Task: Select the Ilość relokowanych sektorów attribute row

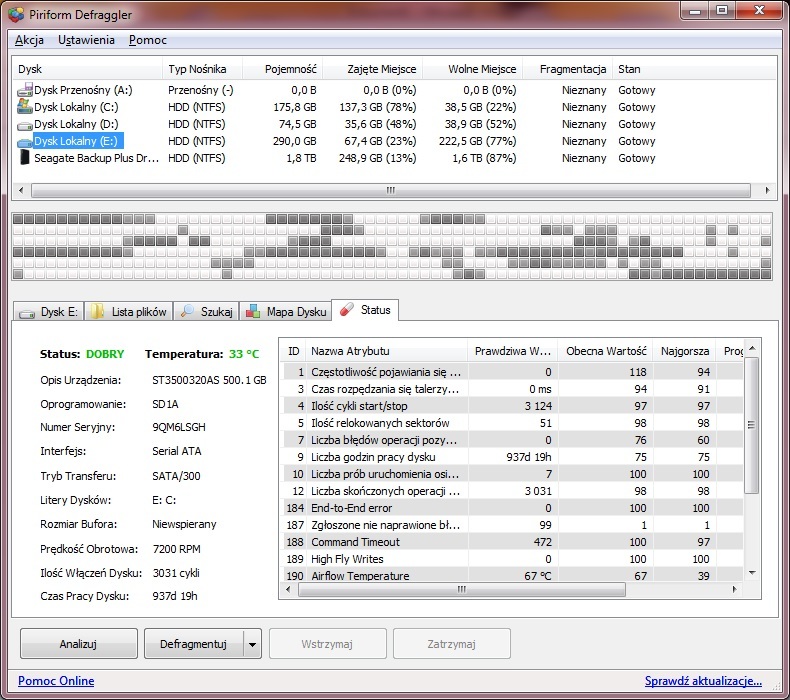Action: (512, 423)
